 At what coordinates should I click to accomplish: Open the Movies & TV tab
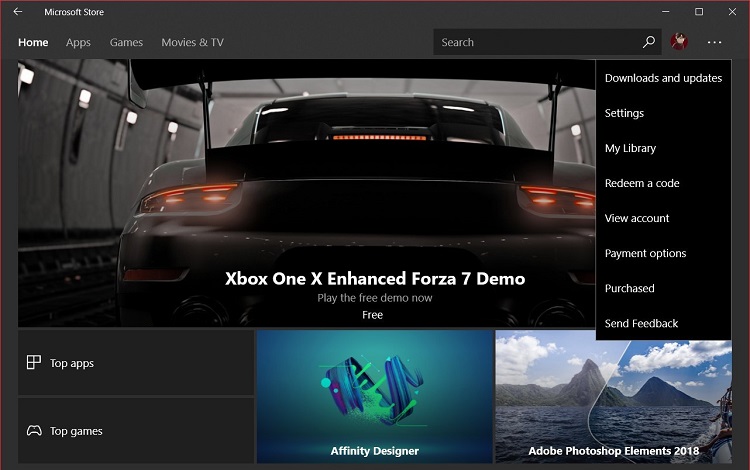tap(192, 42)
